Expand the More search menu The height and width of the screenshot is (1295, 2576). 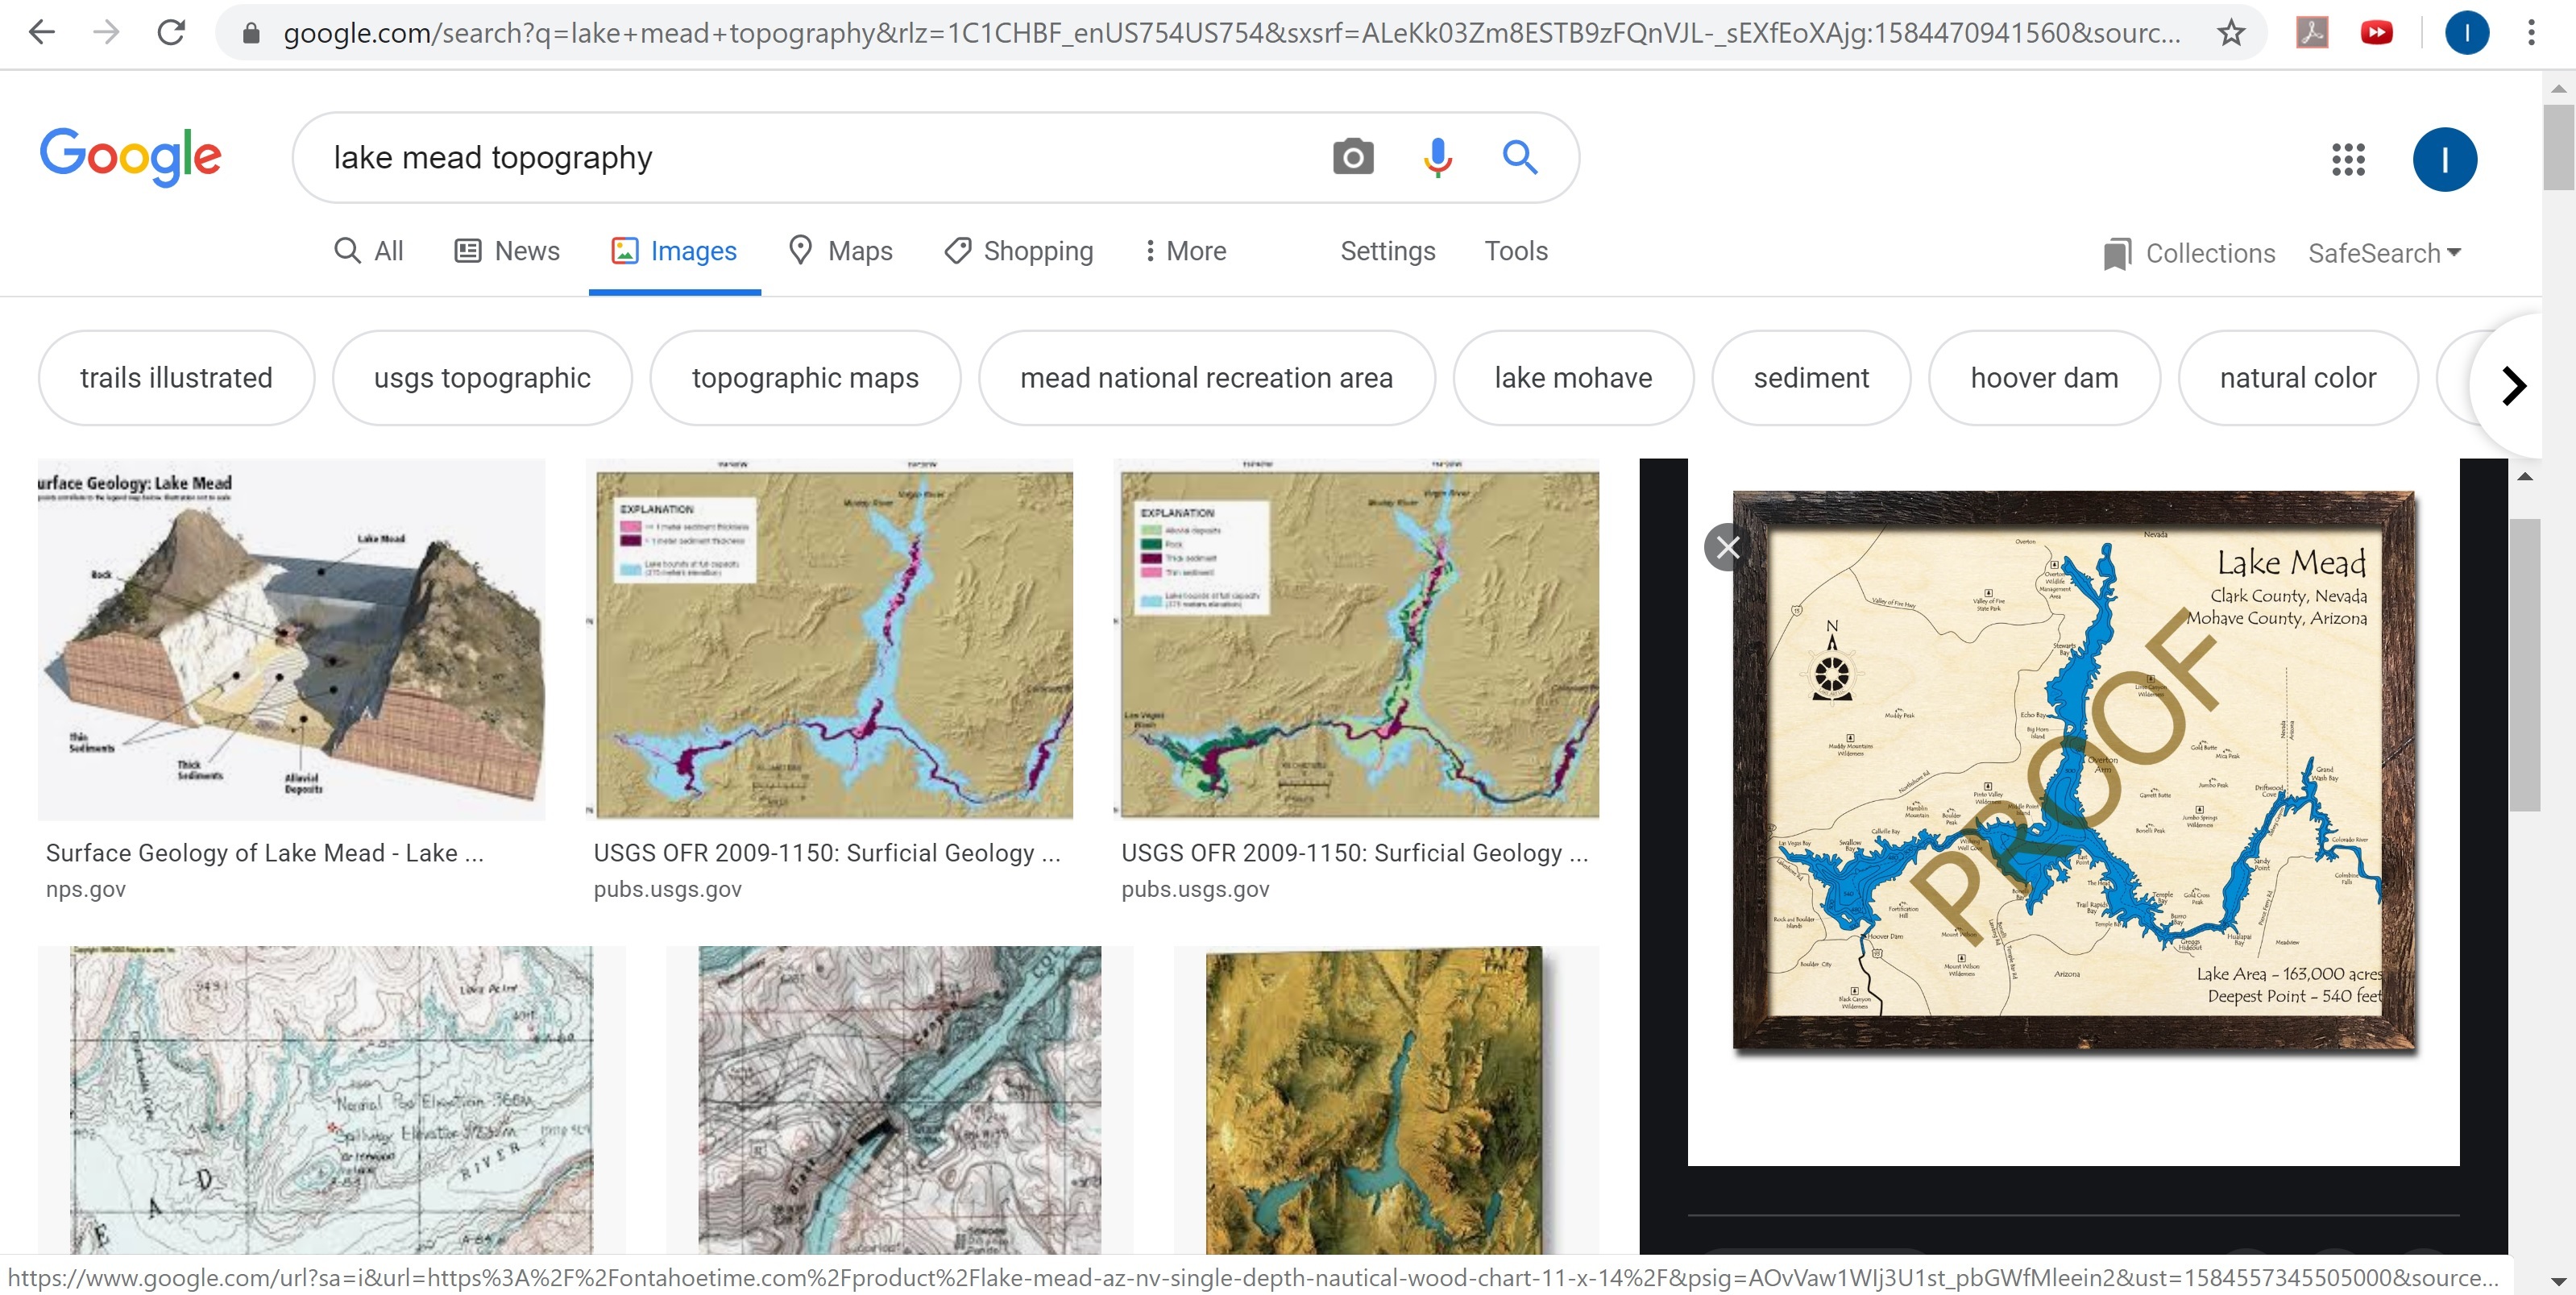(1185, 251)
